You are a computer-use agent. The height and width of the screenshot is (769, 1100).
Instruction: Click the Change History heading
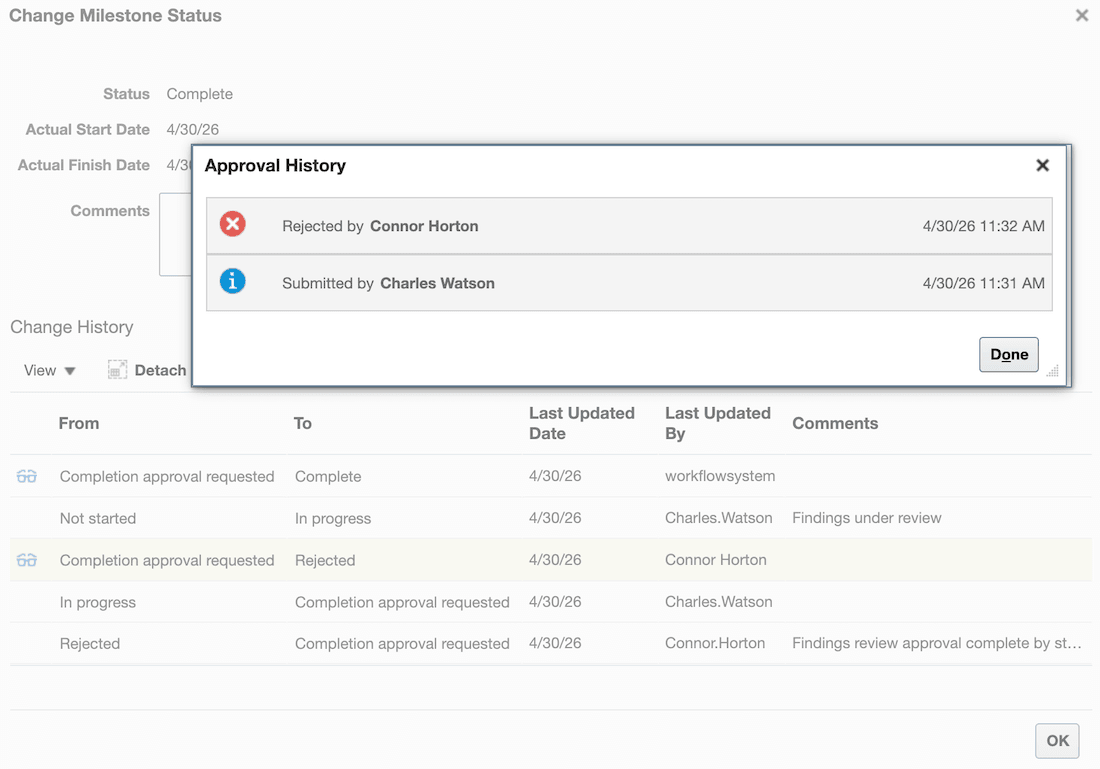[x=72, y=327]
